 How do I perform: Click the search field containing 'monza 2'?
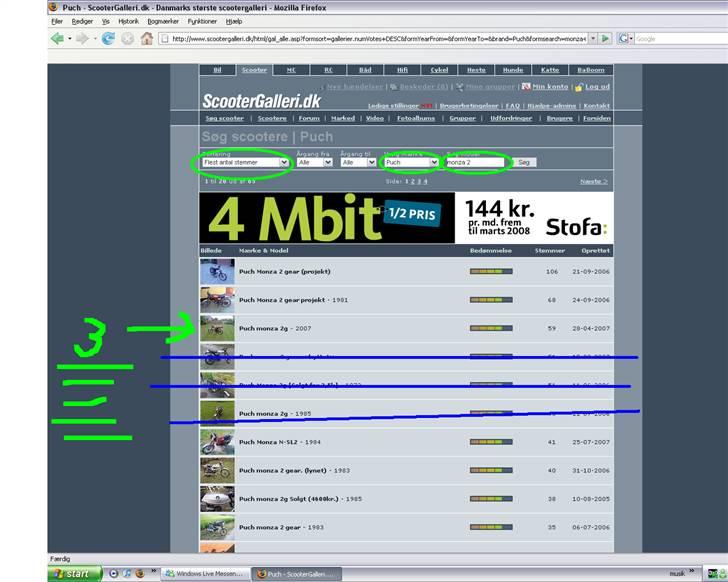coord(474,162)
